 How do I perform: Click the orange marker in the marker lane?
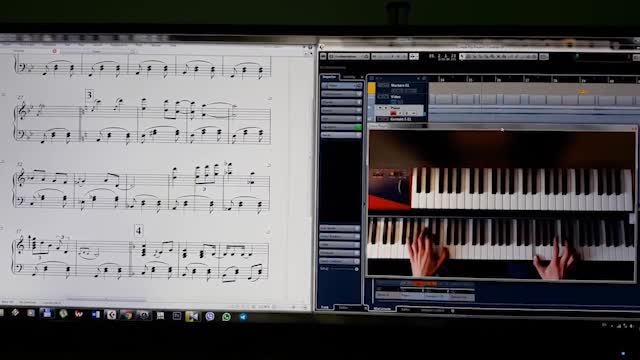pos(584,92)
